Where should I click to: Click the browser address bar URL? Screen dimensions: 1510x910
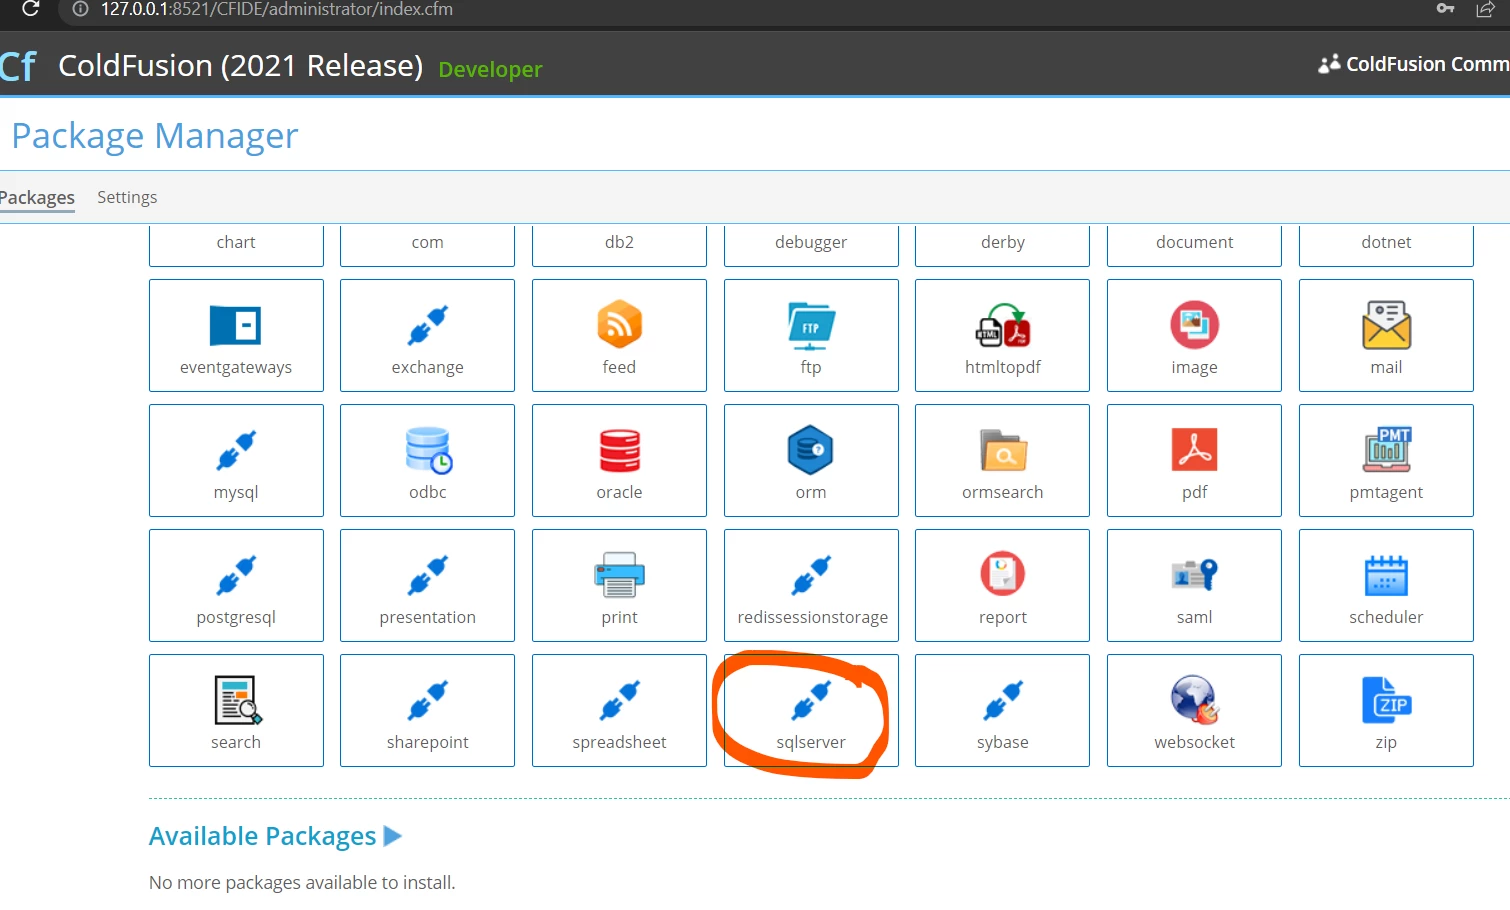[x=277, y=9]
